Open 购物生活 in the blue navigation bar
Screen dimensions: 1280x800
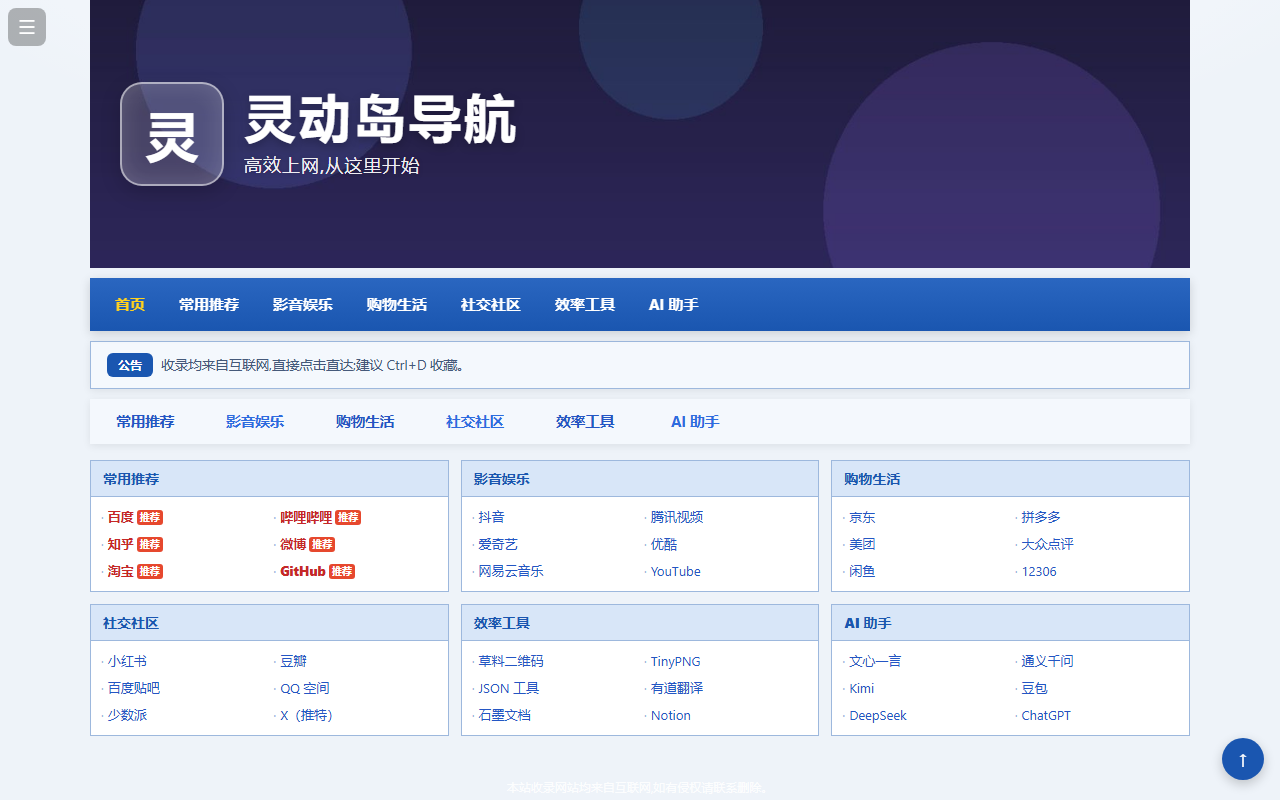(x=397, y=305)
